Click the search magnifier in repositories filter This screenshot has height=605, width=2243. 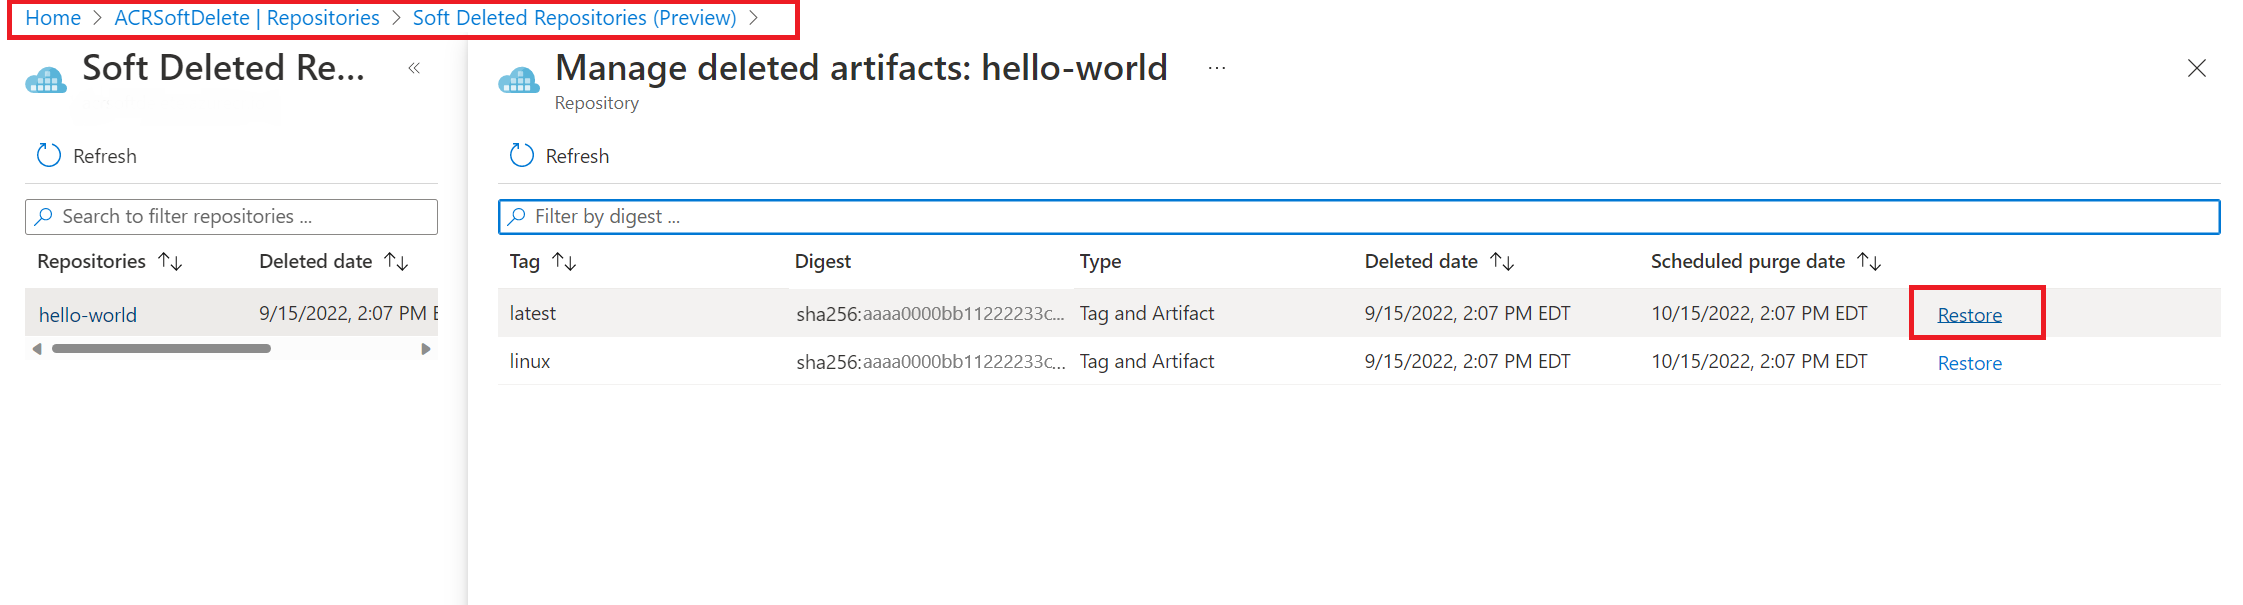click(x=44, y=216)
